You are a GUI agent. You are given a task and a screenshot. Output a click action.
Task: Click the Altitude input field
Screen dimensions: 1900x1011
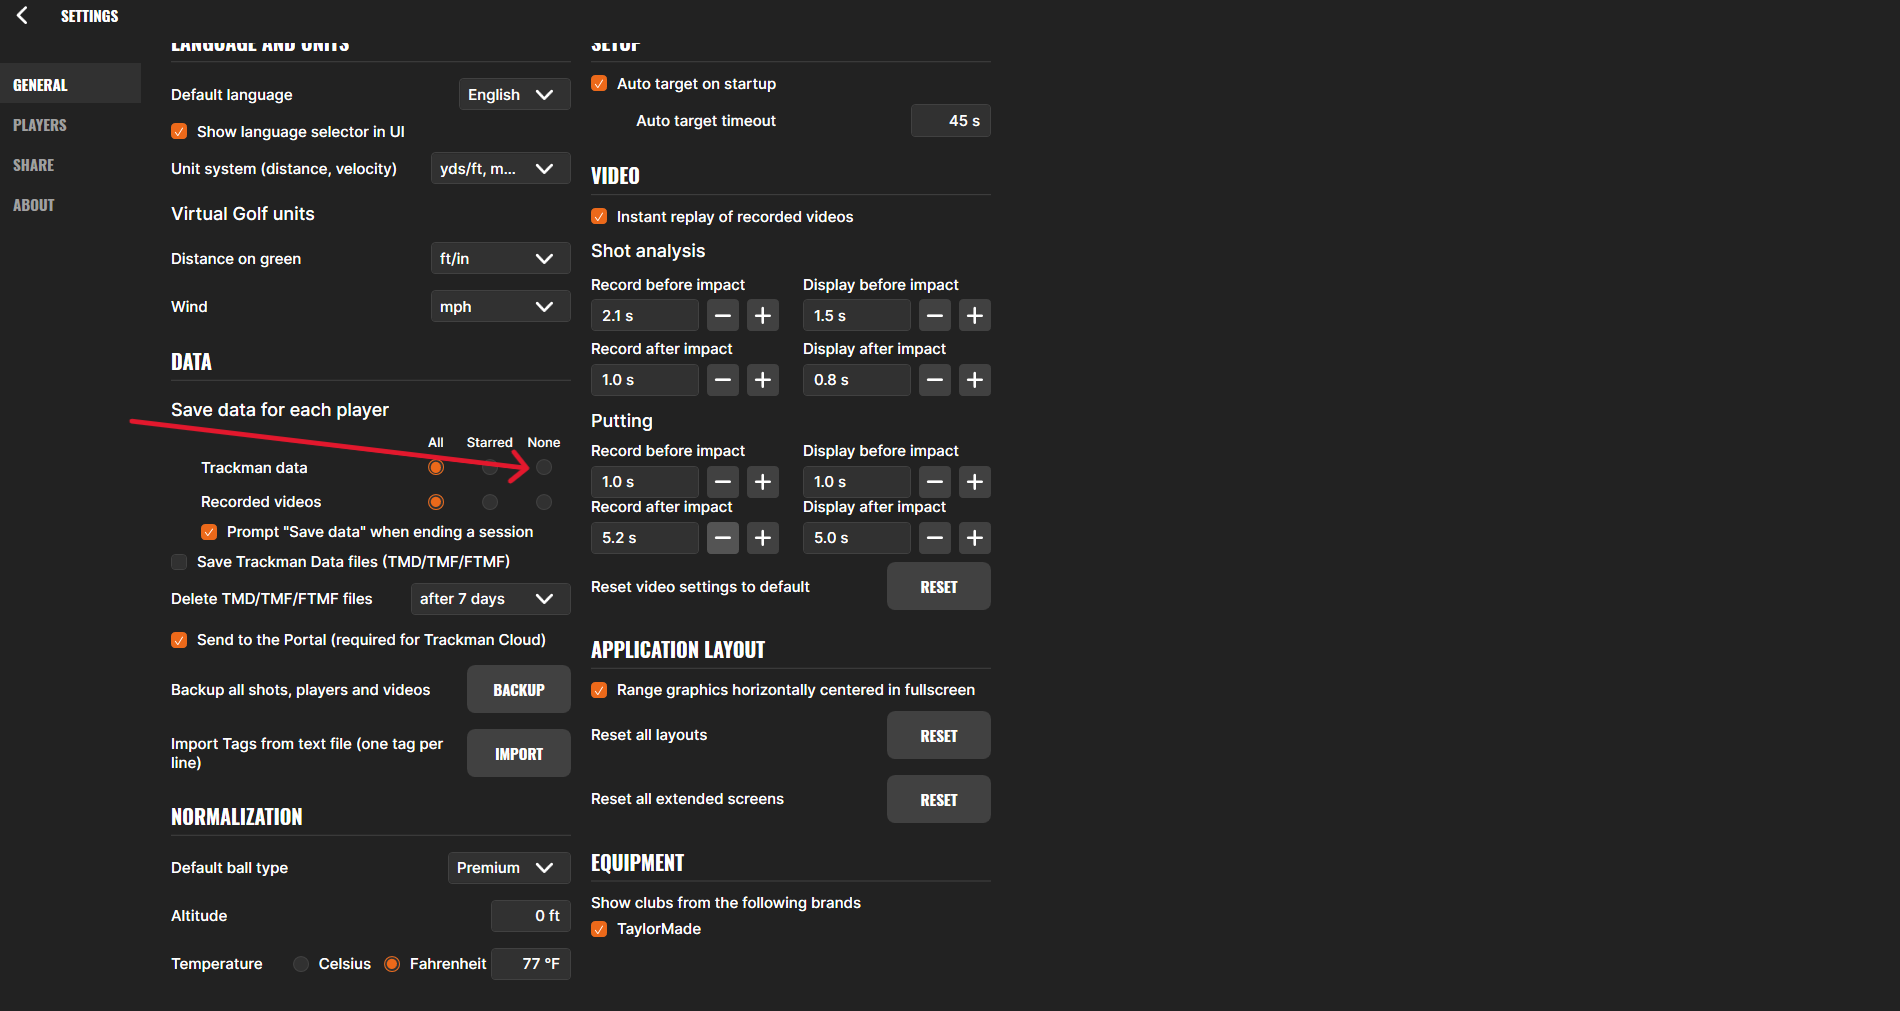pyautogui.click(x=531, y=916)
